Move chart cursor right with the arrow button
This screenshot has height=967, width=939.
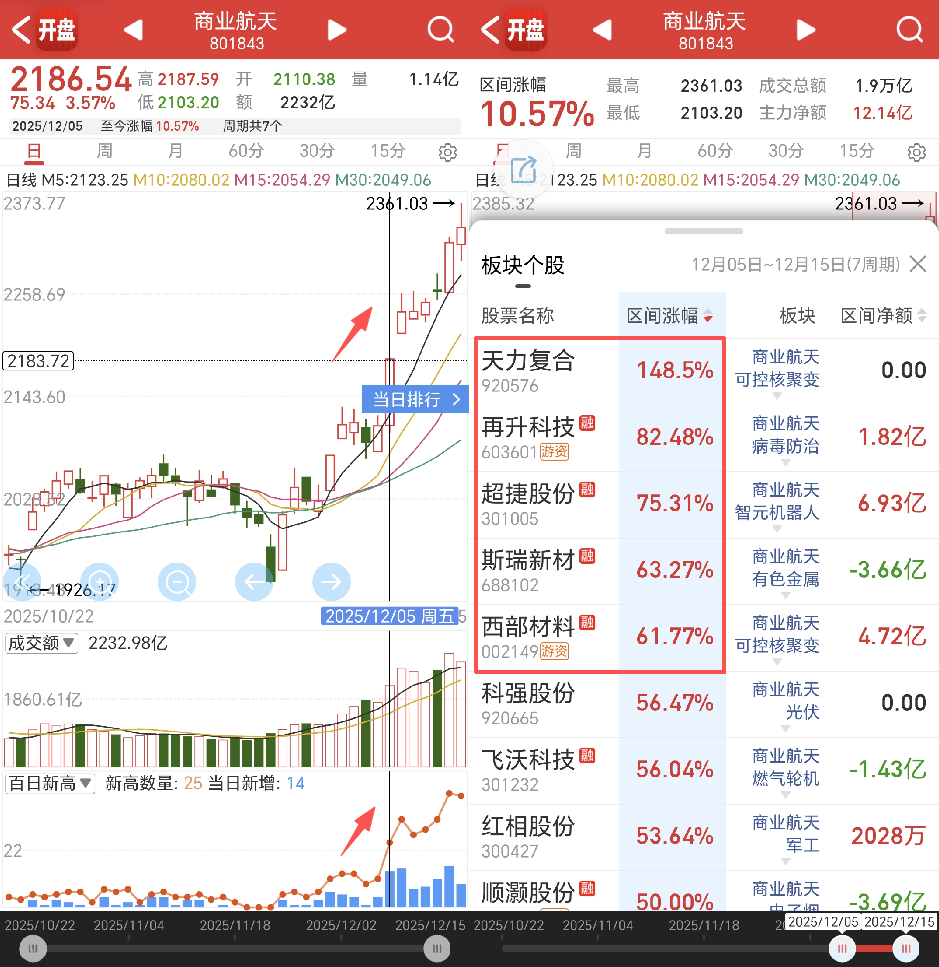(x=331, y=581)
